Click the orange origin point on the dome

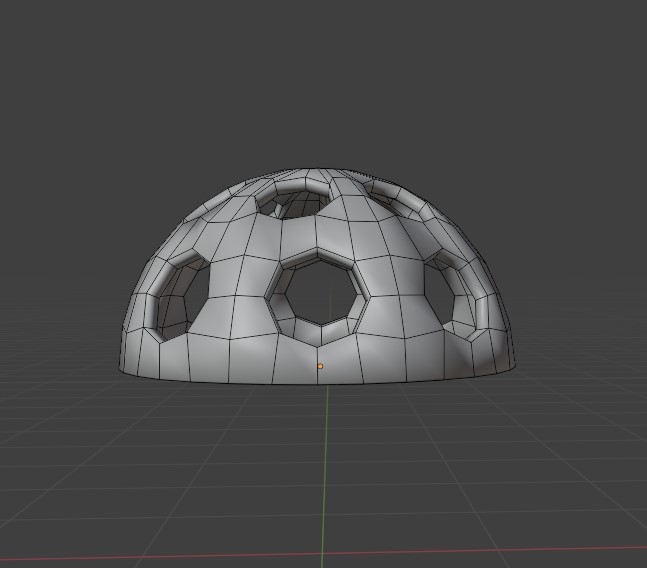[320, 366]
